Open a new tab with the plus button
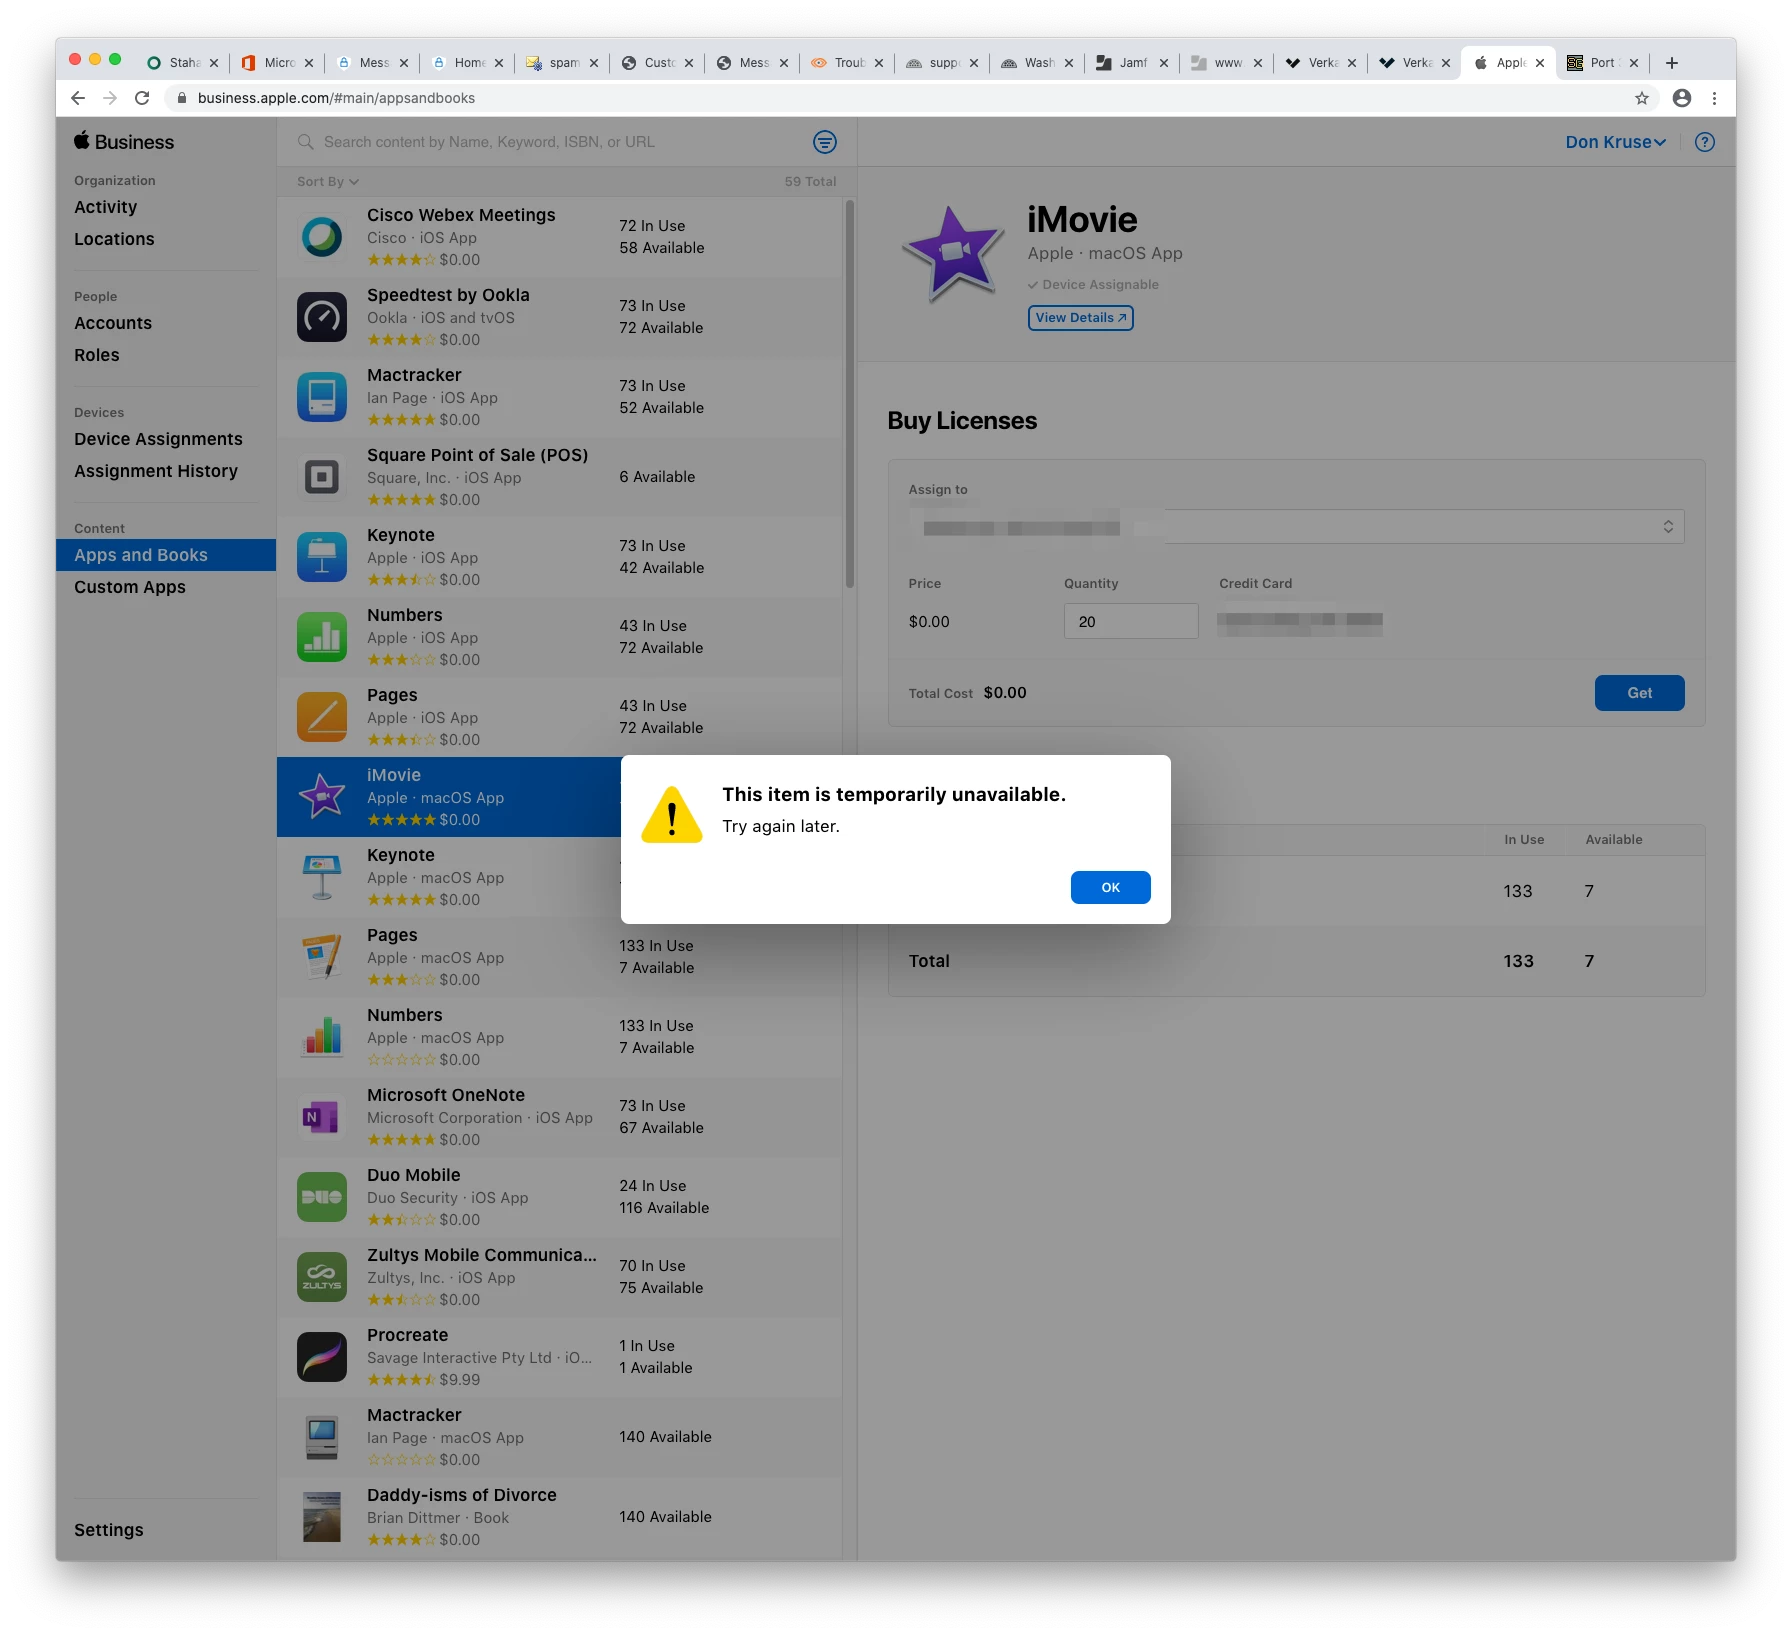 [1671, 63]
